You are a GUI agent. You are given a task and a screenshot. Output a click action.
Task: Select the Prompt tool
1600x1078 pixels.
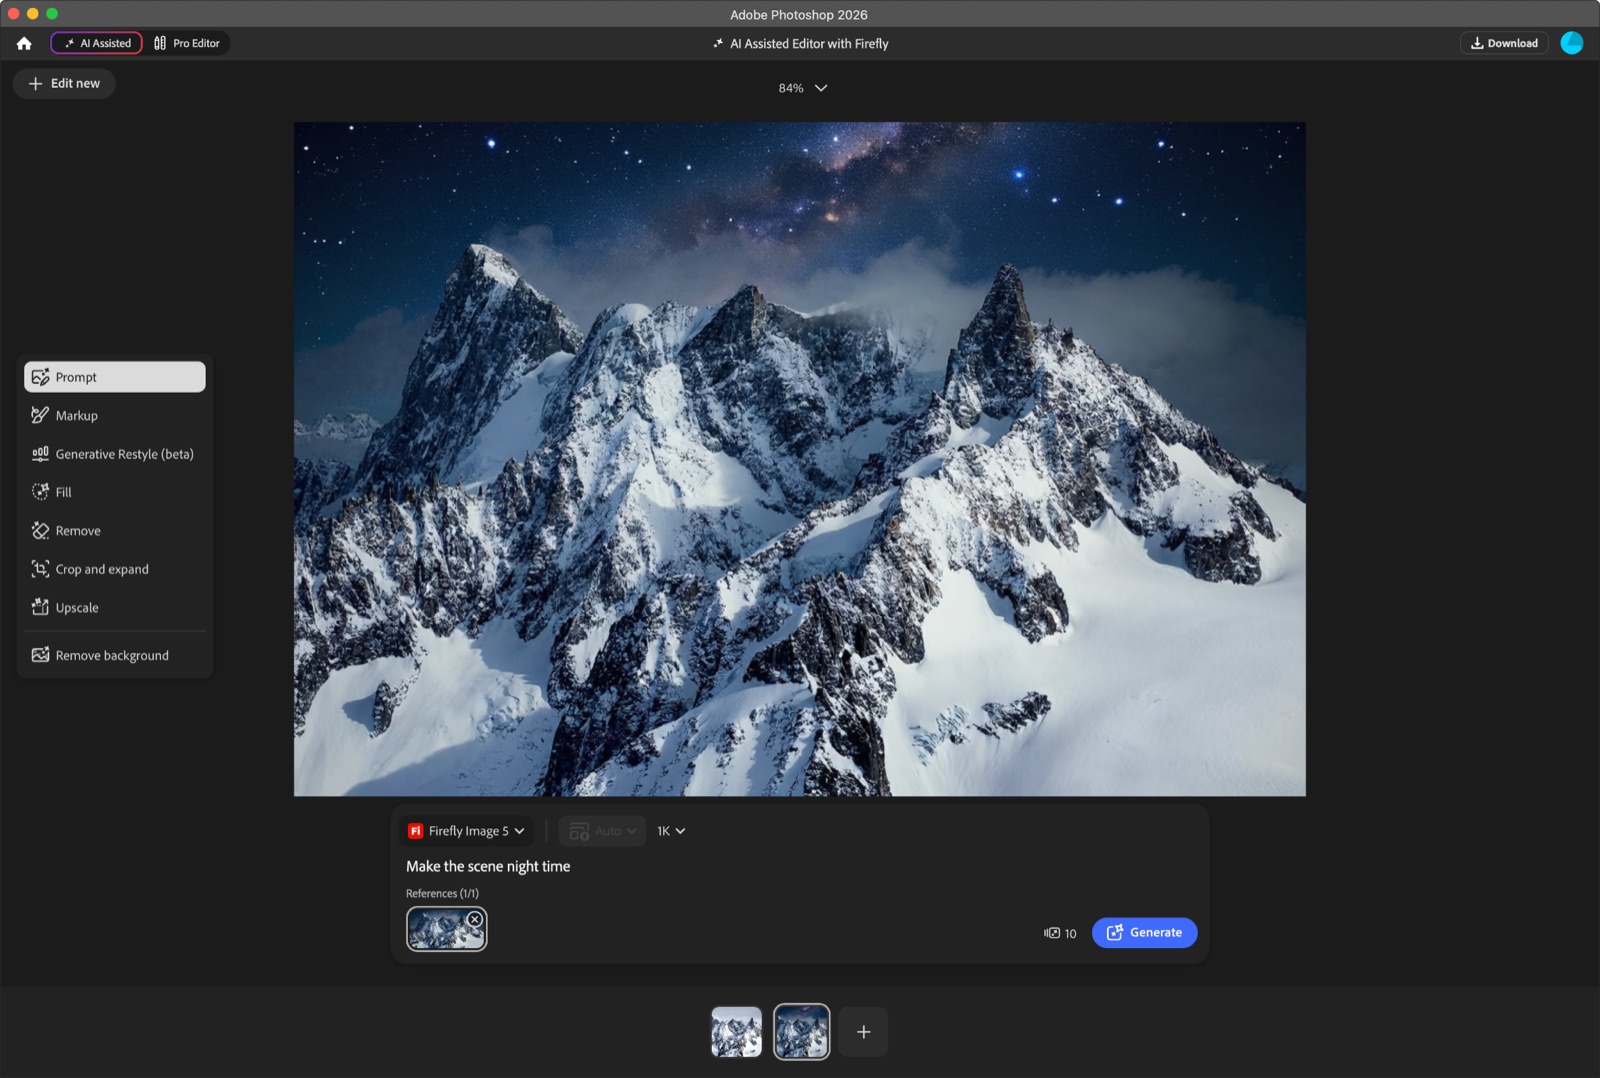point(115,377)
